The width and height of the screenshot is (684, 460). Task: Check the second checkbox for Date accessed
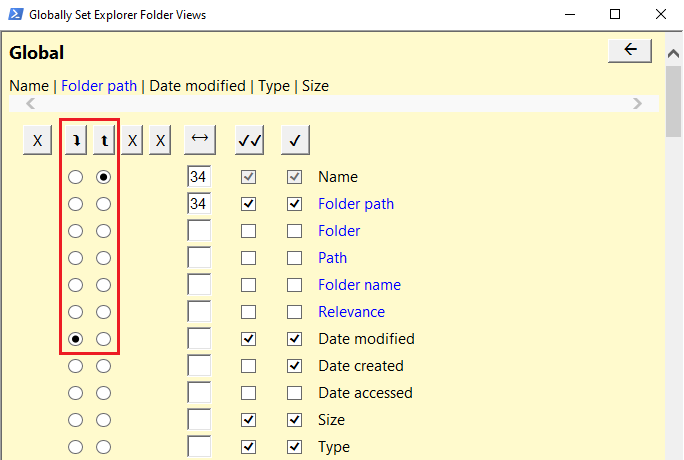(294, 393)
